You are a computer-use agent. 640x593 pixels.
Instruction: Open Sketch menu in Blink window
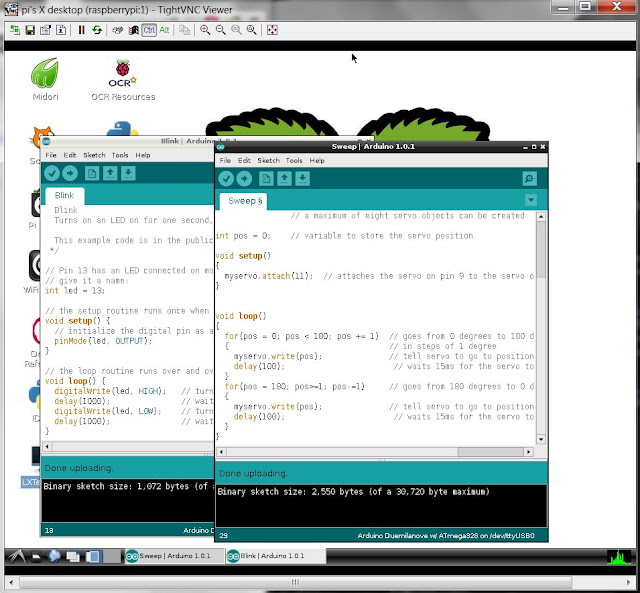[x=94, y=155]
